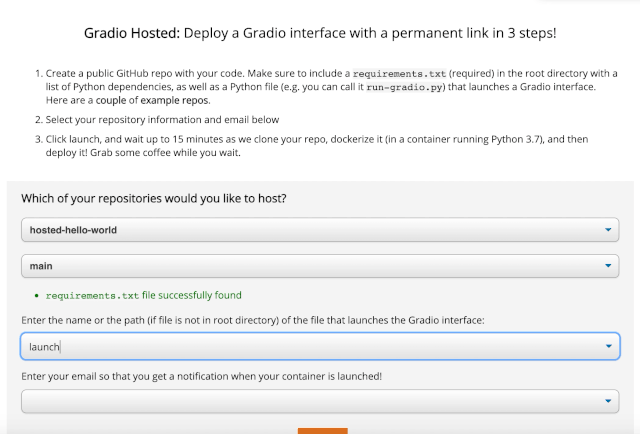Focus the launch file path input field

coord(320,346)
